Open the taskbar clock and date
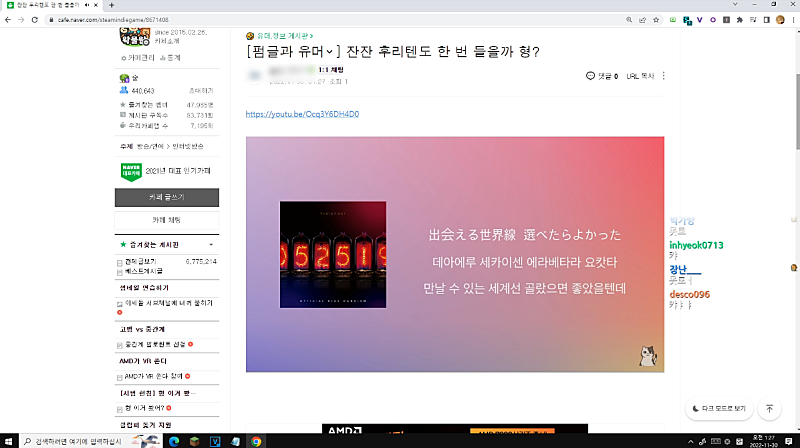Screen dimensions: 800x448 click(763, 441)
